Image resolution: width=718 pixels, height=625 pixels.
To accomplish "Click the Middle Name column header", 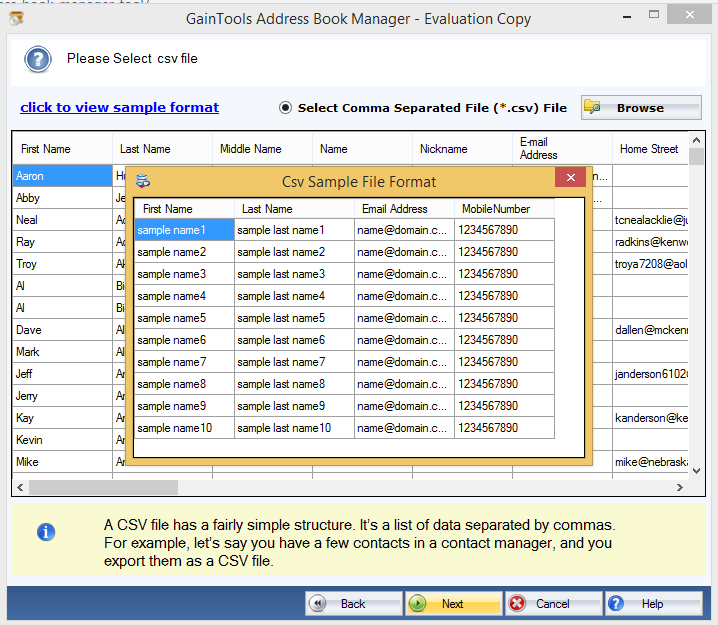I will 262,149.
